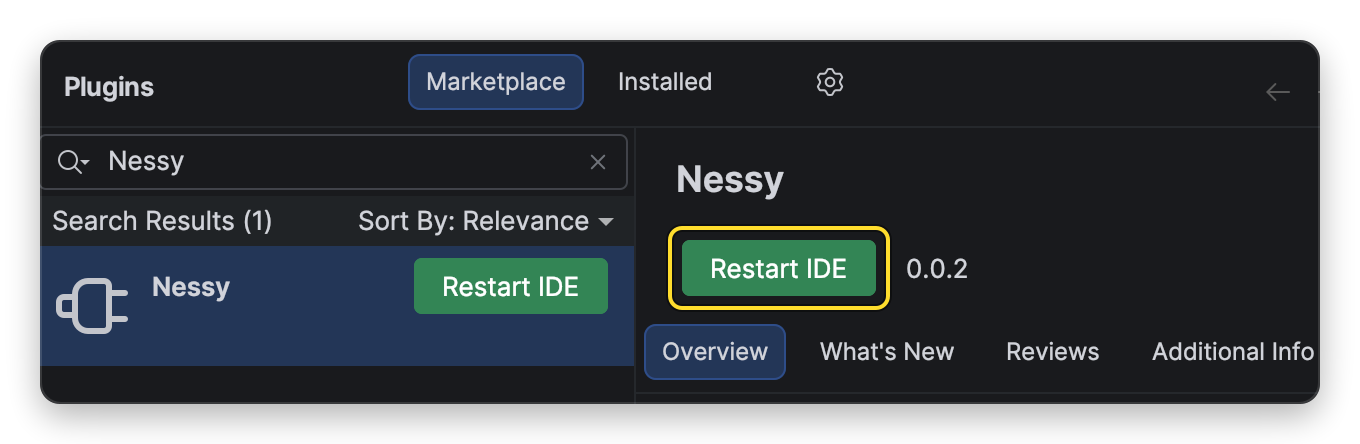Click Restart IDE in the search results row
The height and width of the screenshot is (444, 1360).
[x=511, y=287]
